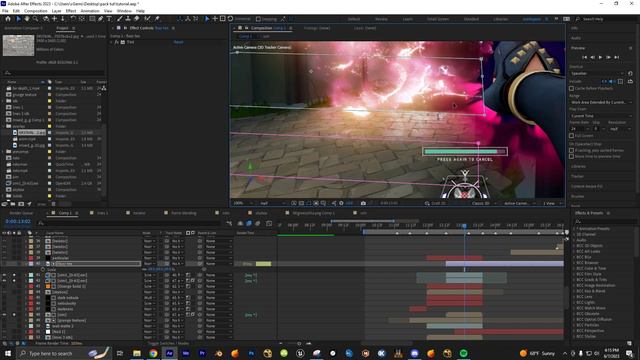Select the Rectangle shape tool
The image size is (640, 360).
(x=92, y=19)
